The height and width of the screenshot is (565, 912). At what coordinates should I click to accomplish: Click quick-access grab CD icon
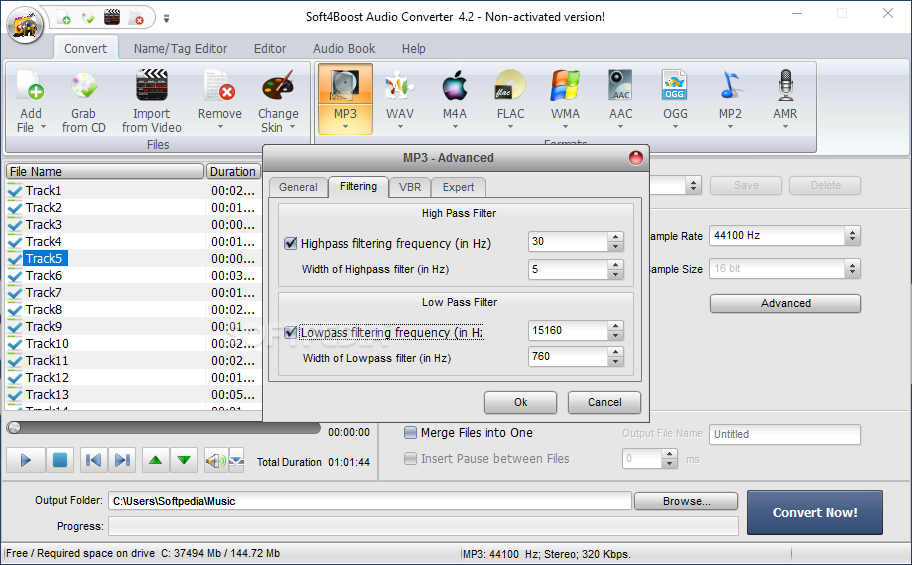click(88, 17)
